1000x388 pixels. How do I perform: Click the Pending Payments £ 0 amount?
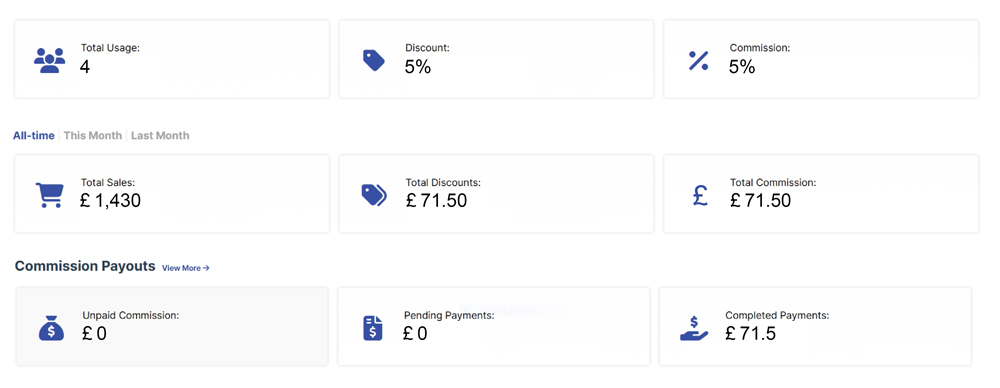415,333
